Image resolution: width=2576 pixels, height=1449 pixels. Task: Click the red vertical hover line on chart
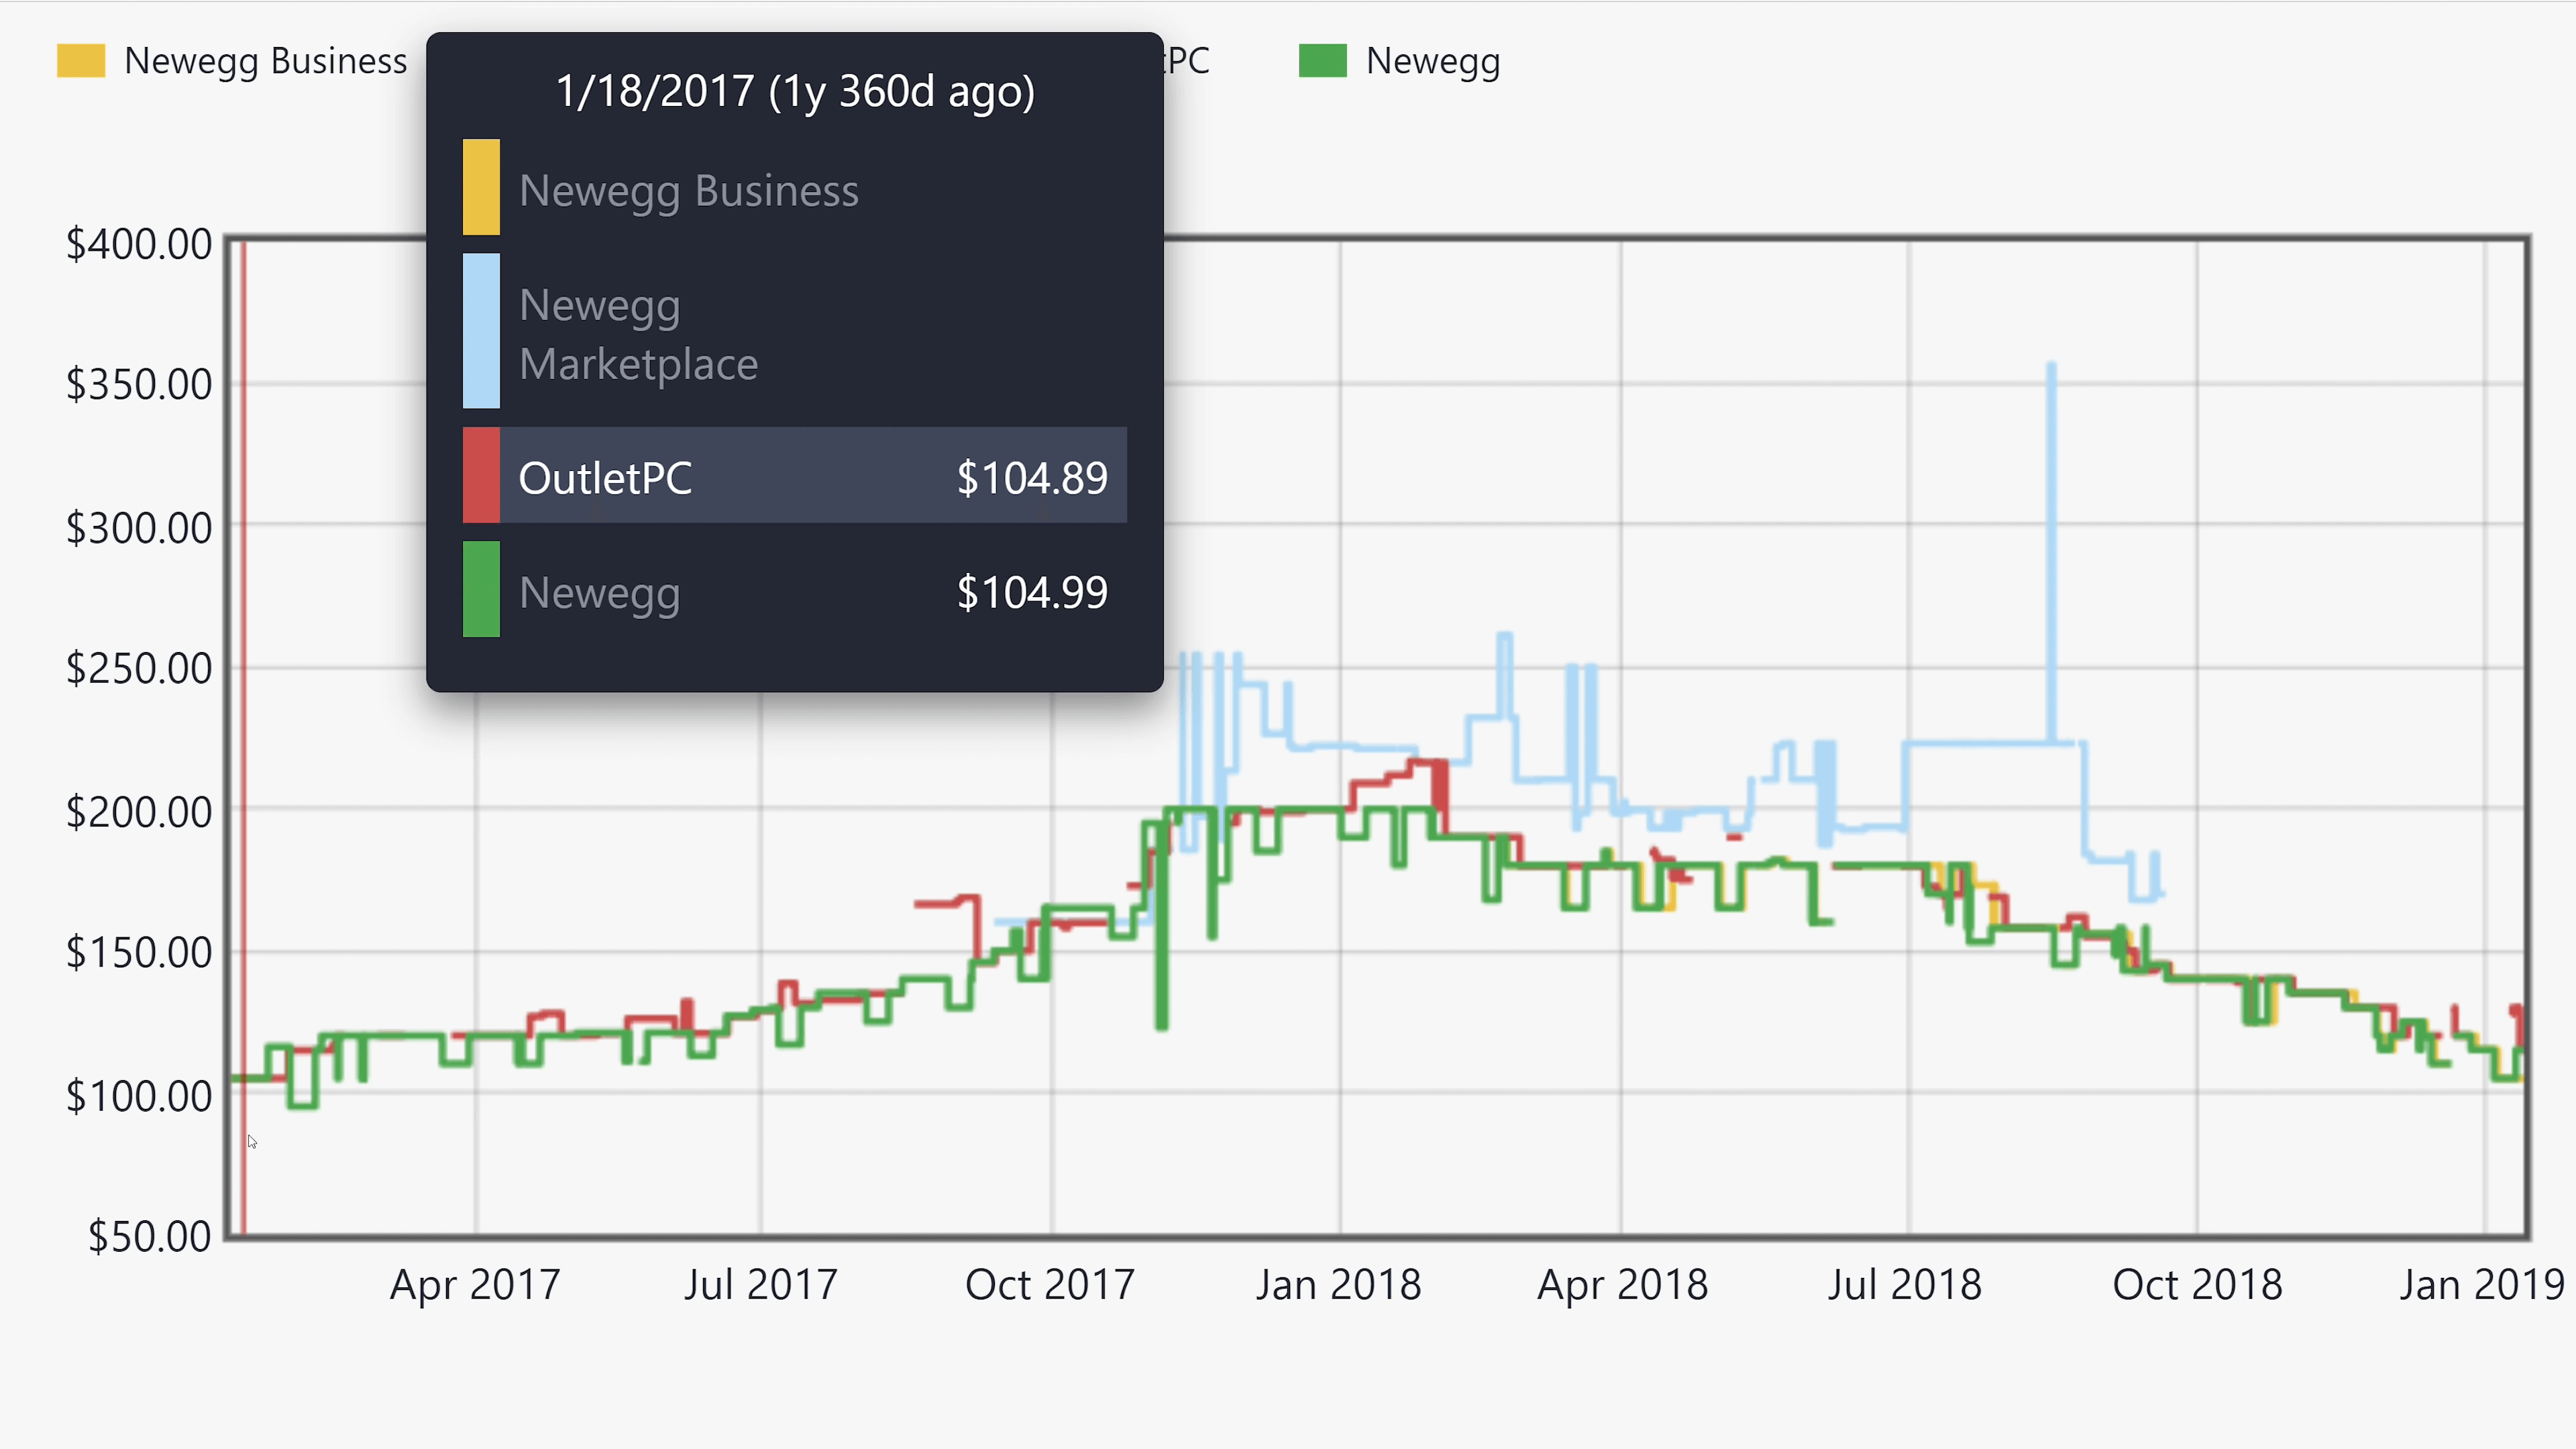pos(243,737)
